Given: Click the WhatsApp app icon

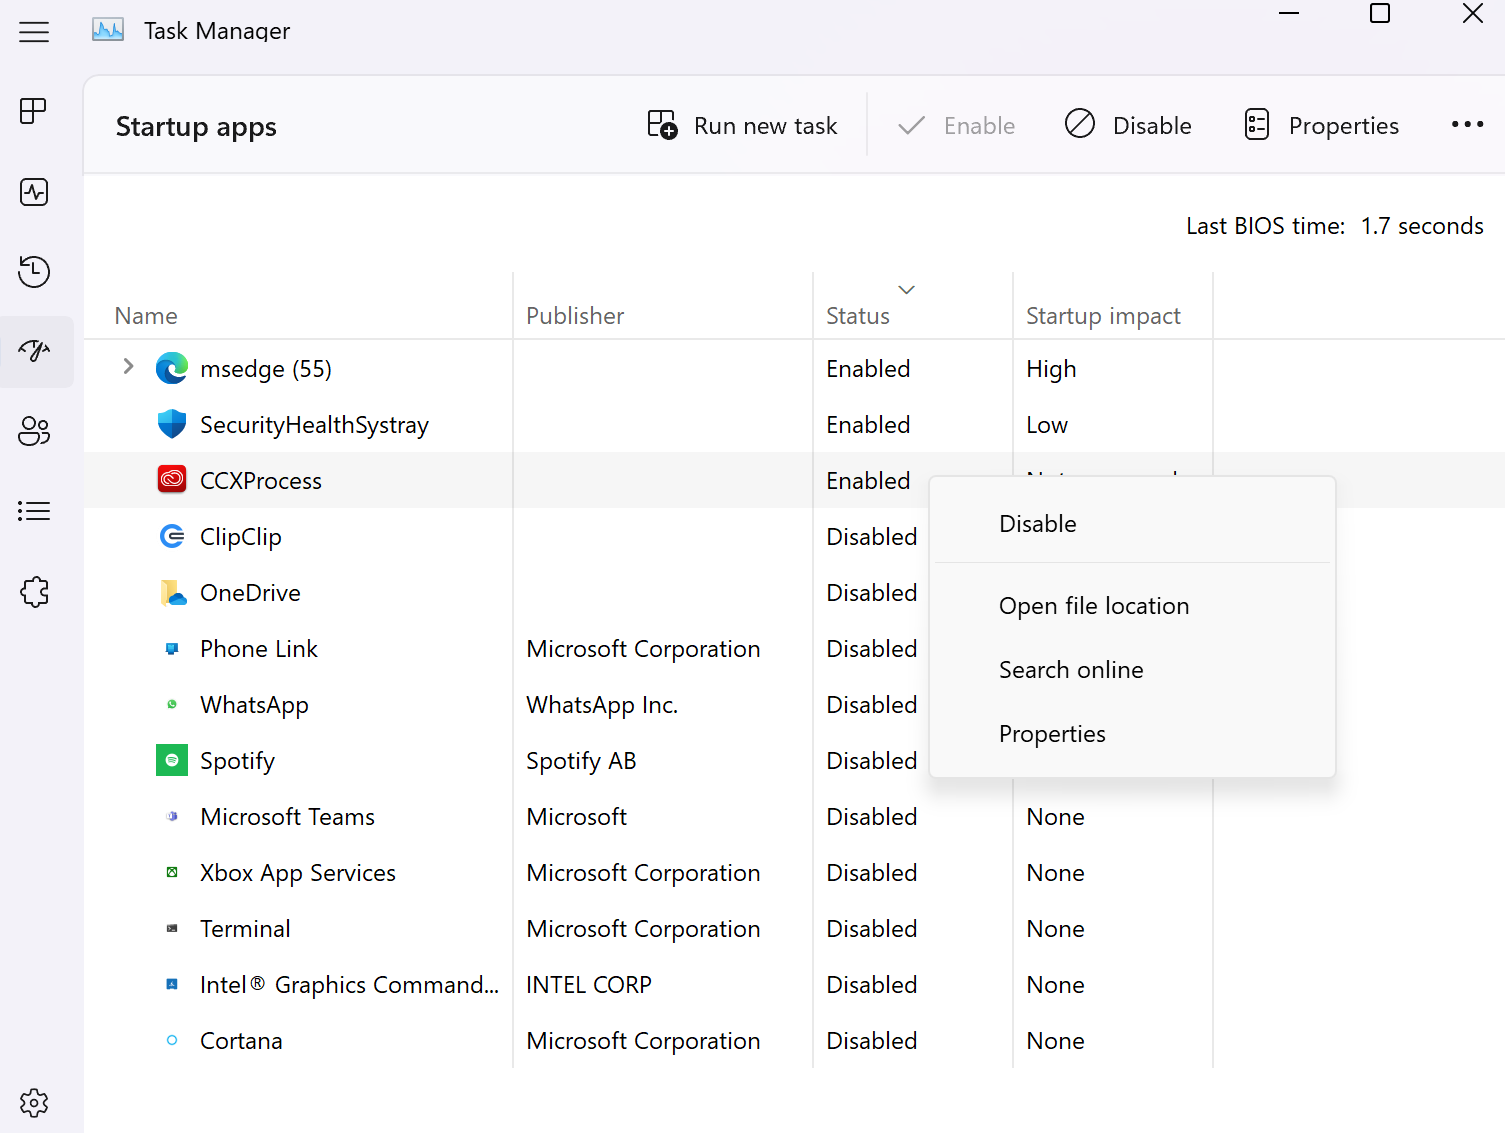Looking at the screenshot, I should (x=172, y=705).
